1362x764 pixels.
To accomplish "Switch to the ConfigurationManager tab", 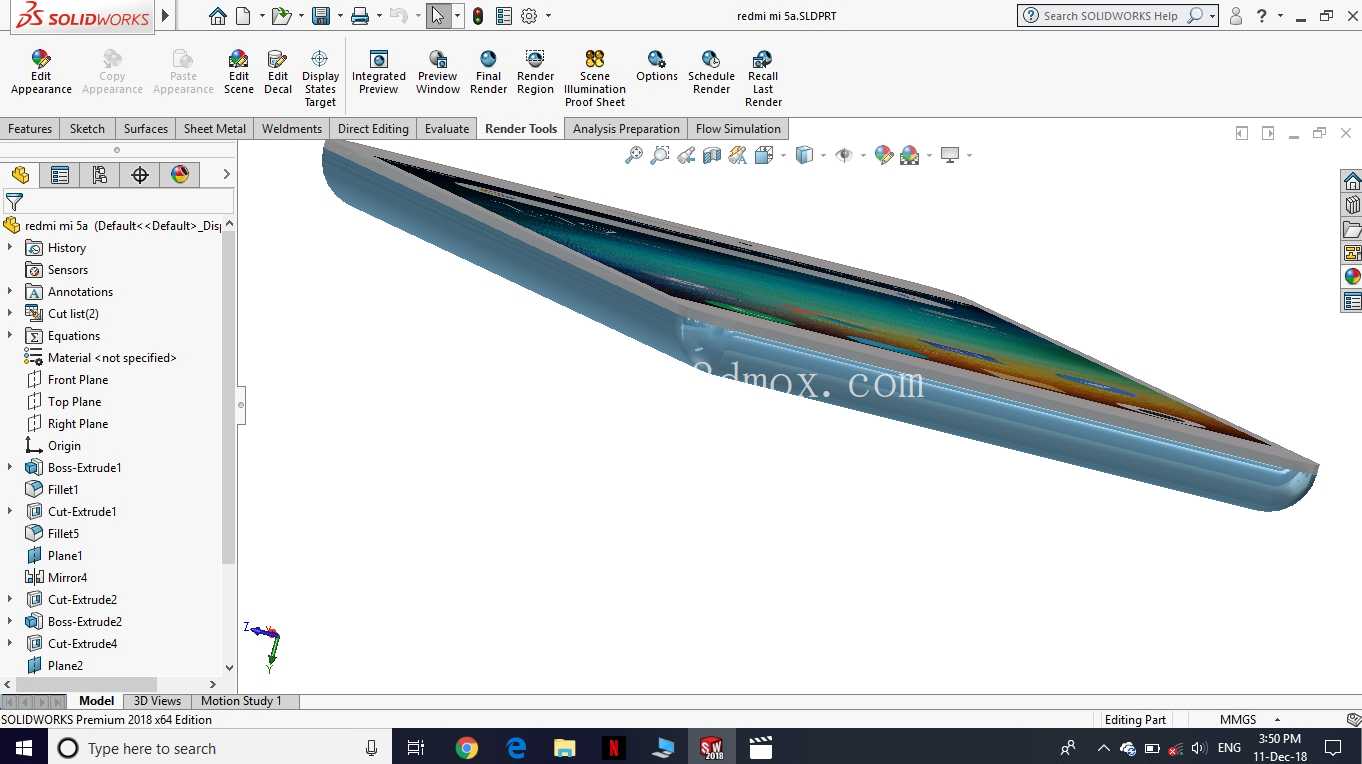I will [x=100, y=175].
